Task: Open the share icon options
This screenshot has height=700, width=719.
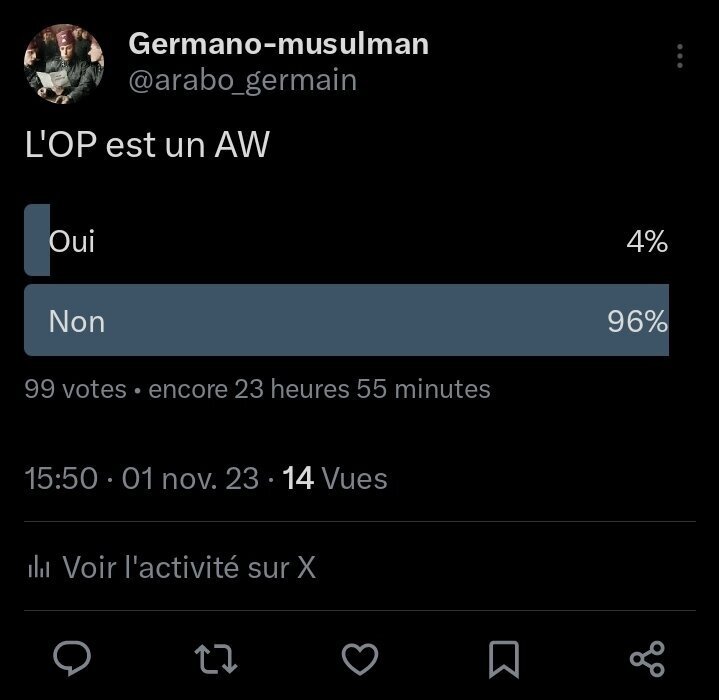Action: [x=647, y=657]
